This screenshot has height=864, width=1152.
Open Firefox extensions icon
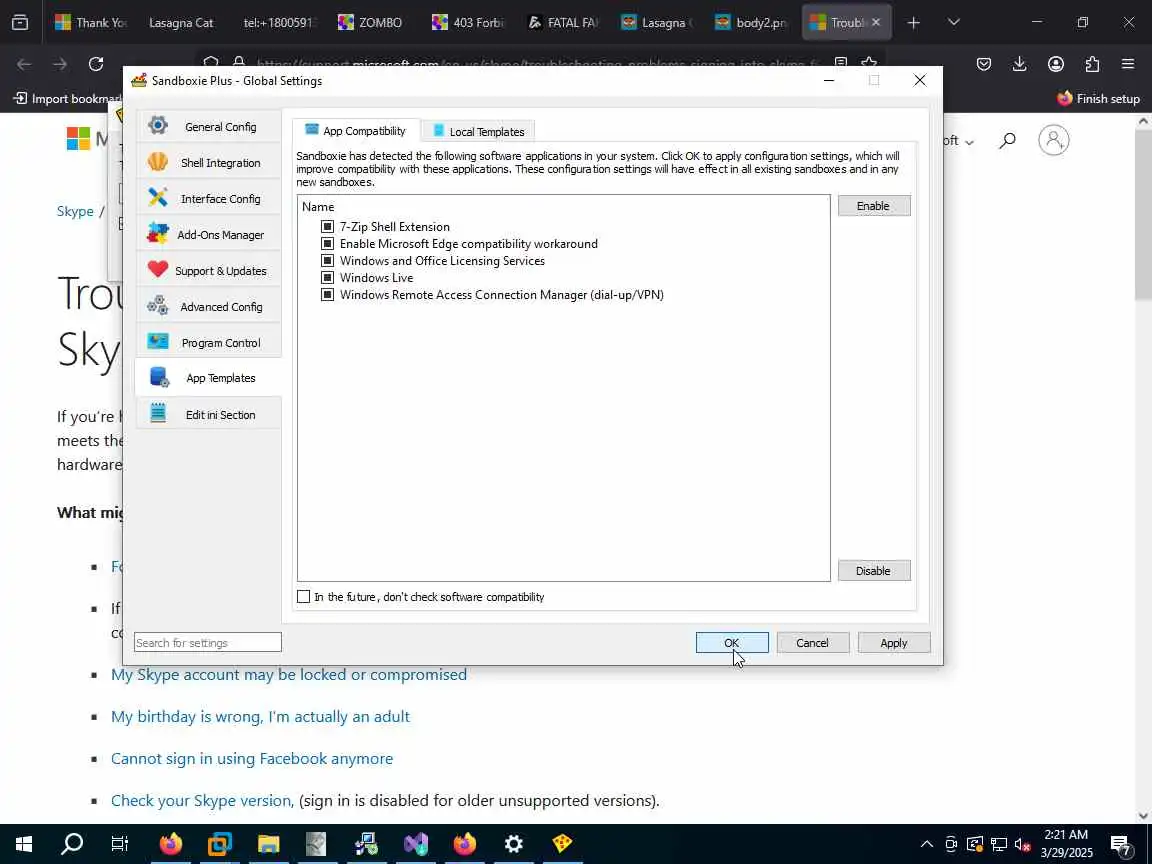click(x=1092, y=64)
